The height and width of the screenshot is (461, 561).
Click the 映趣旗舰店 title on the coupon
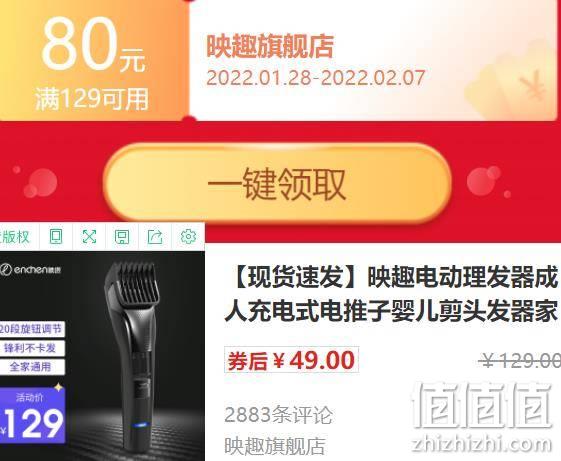(x=270, y=46)
